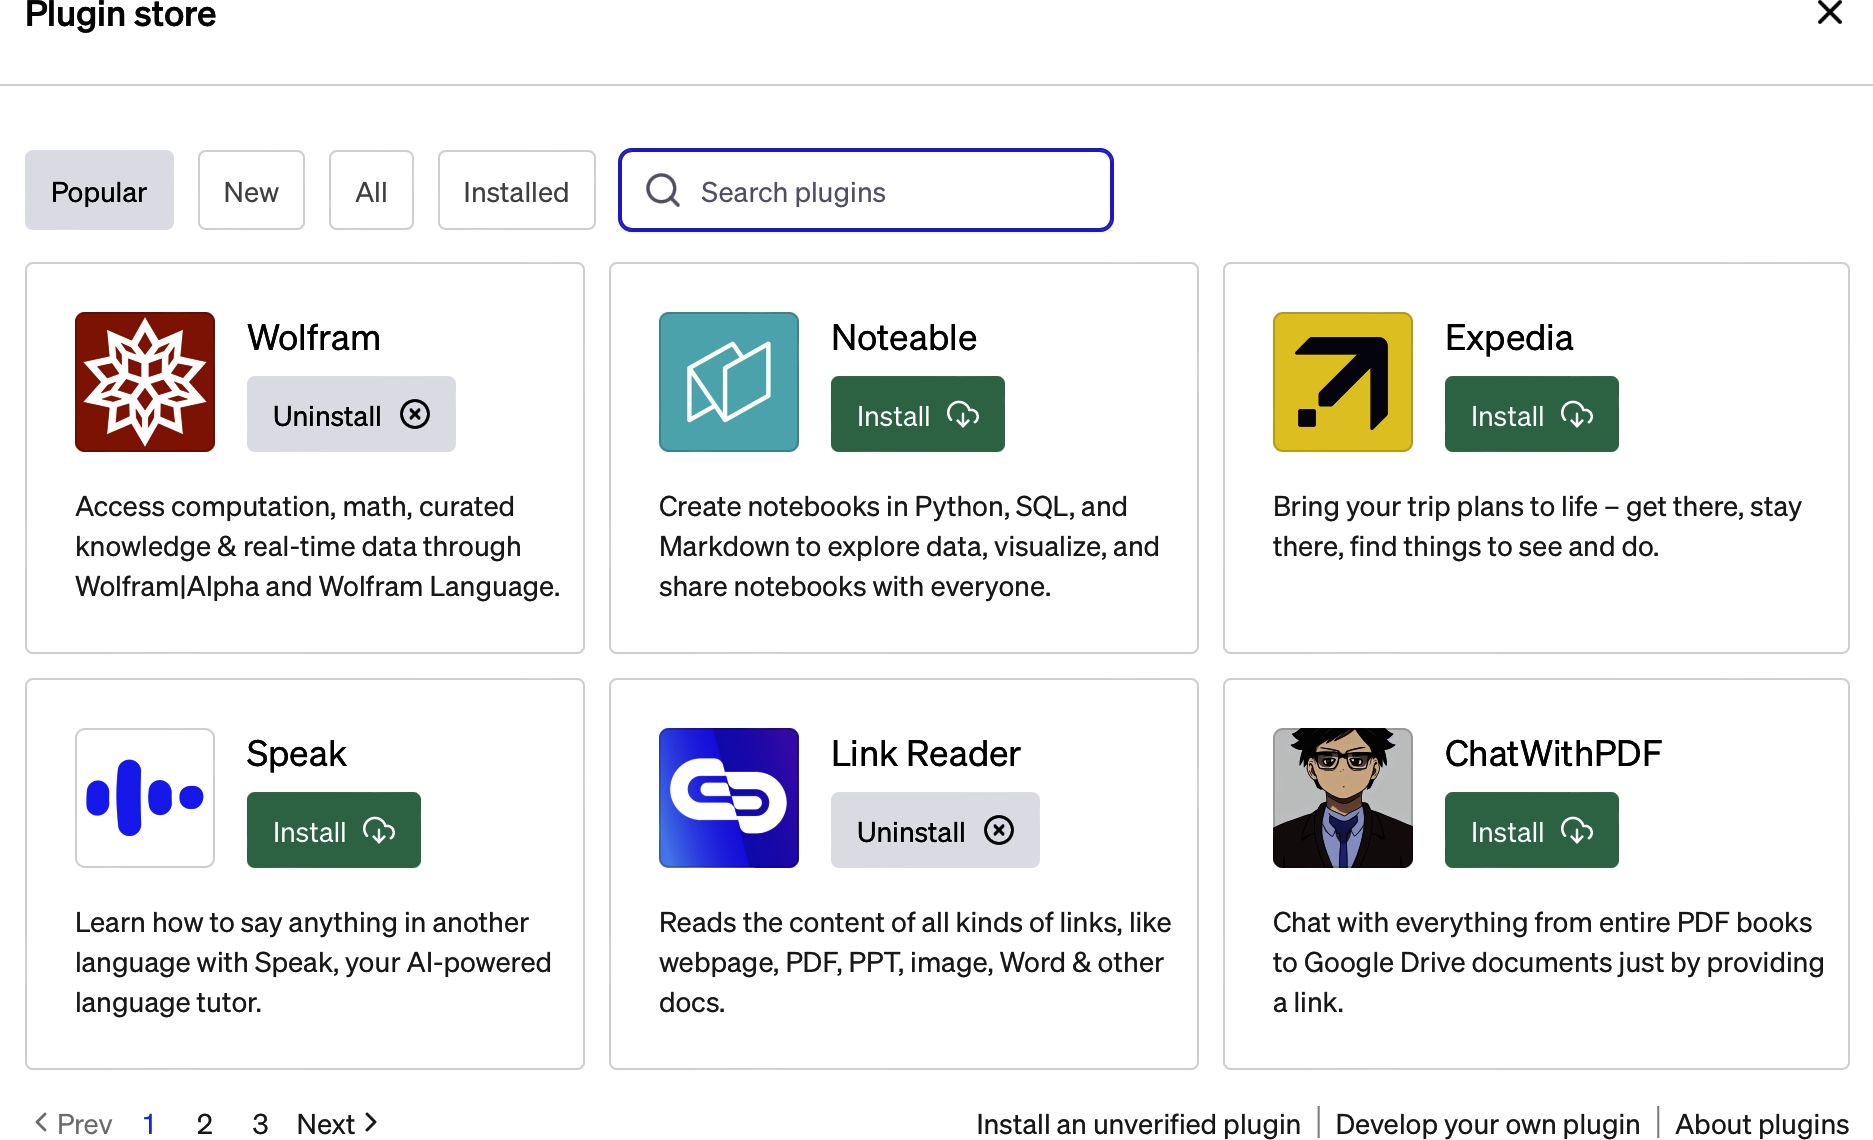1873x1140 pixels.
Task: Uninstall the Link Reader plugin
Action: (935, 830)
